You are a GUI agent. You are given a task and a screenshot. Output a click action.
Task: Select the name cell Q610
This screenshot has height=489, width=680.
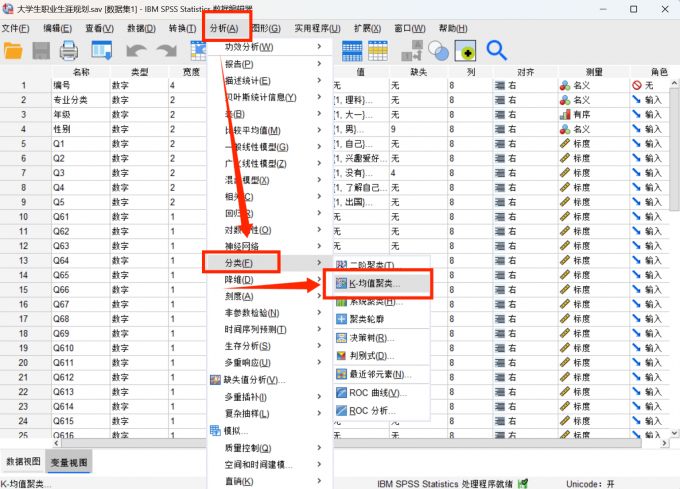[81, 348]
